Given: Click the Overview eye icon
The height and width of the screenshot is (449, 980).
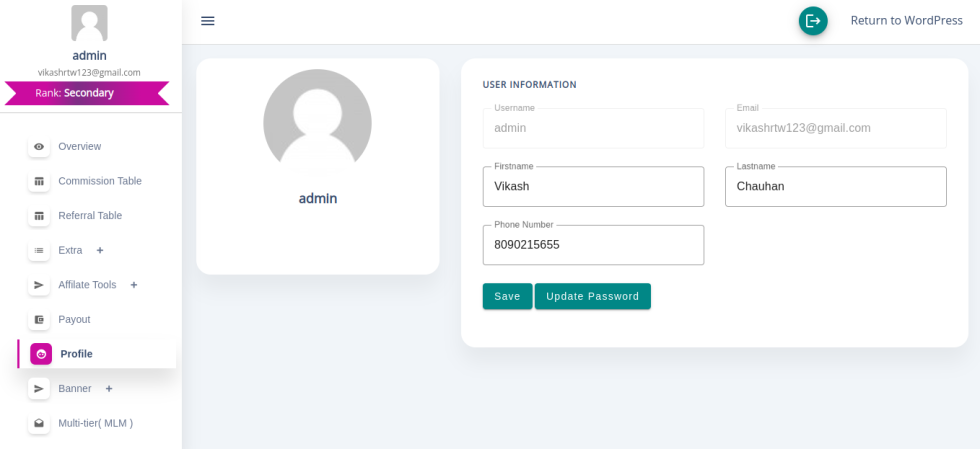Looking at the screenshot, I should click(x=39, y=147).
